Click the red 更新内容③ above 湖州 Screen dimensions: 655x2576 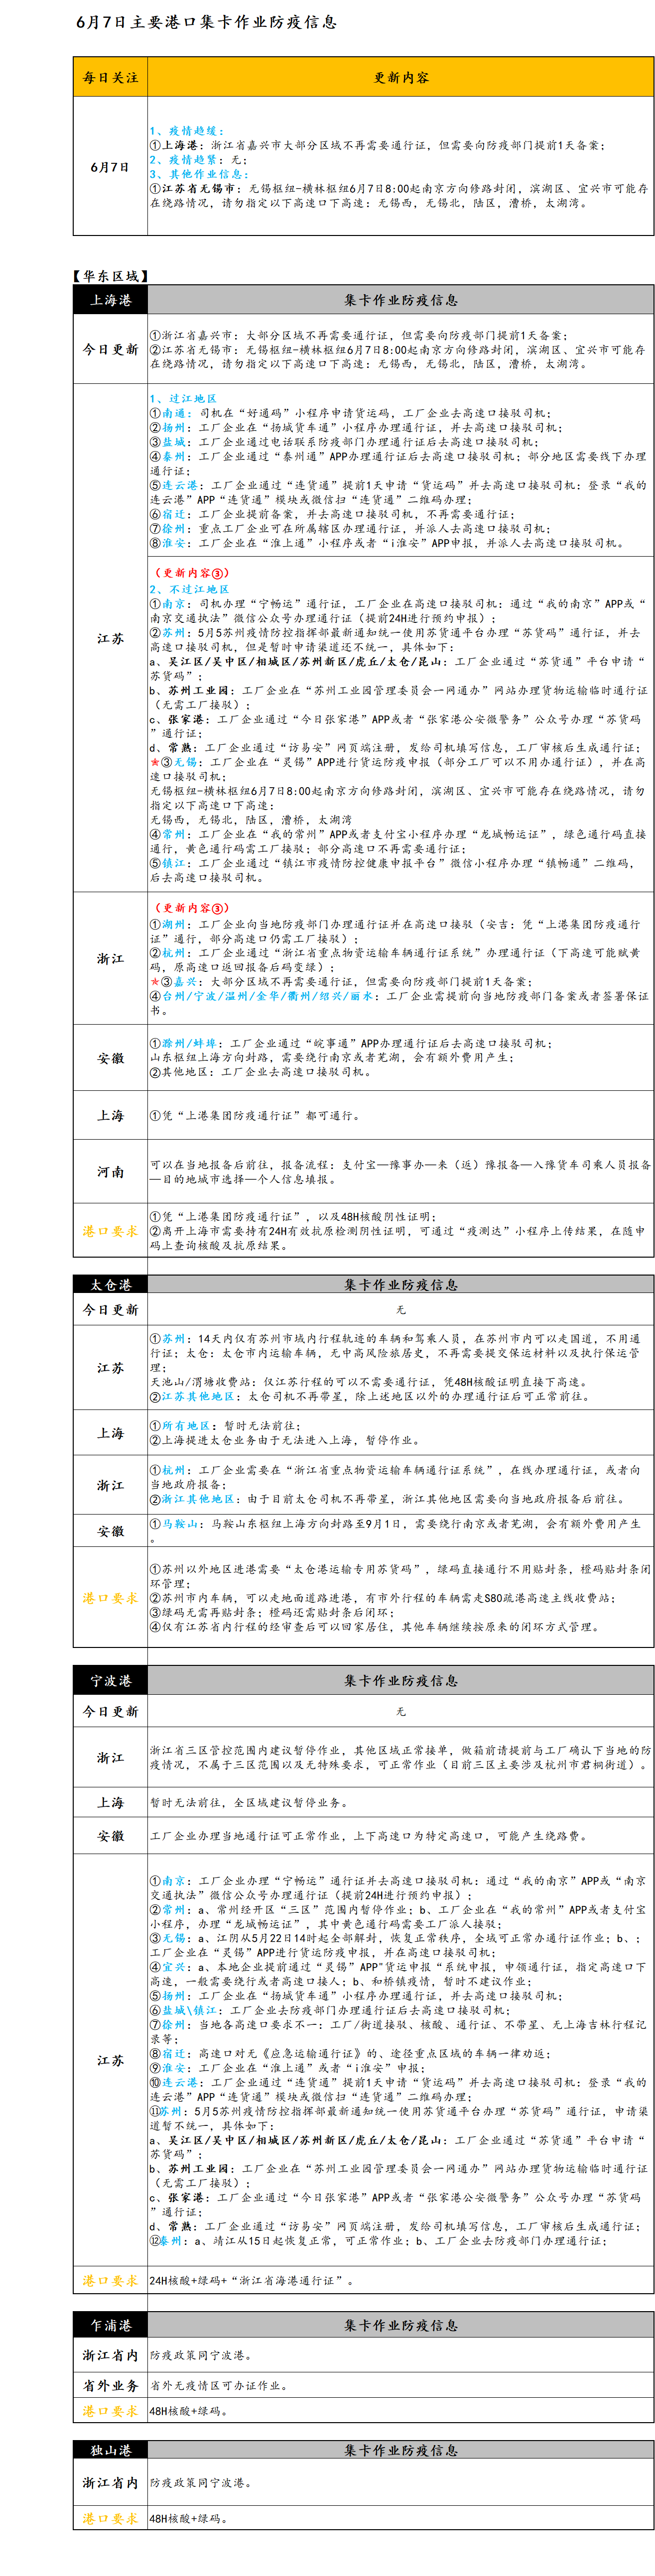[191, 908]
